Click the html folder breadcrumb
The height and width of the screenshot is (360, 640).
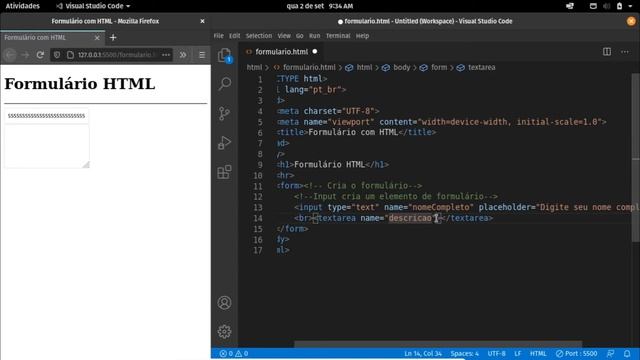[x=254, y=67]
